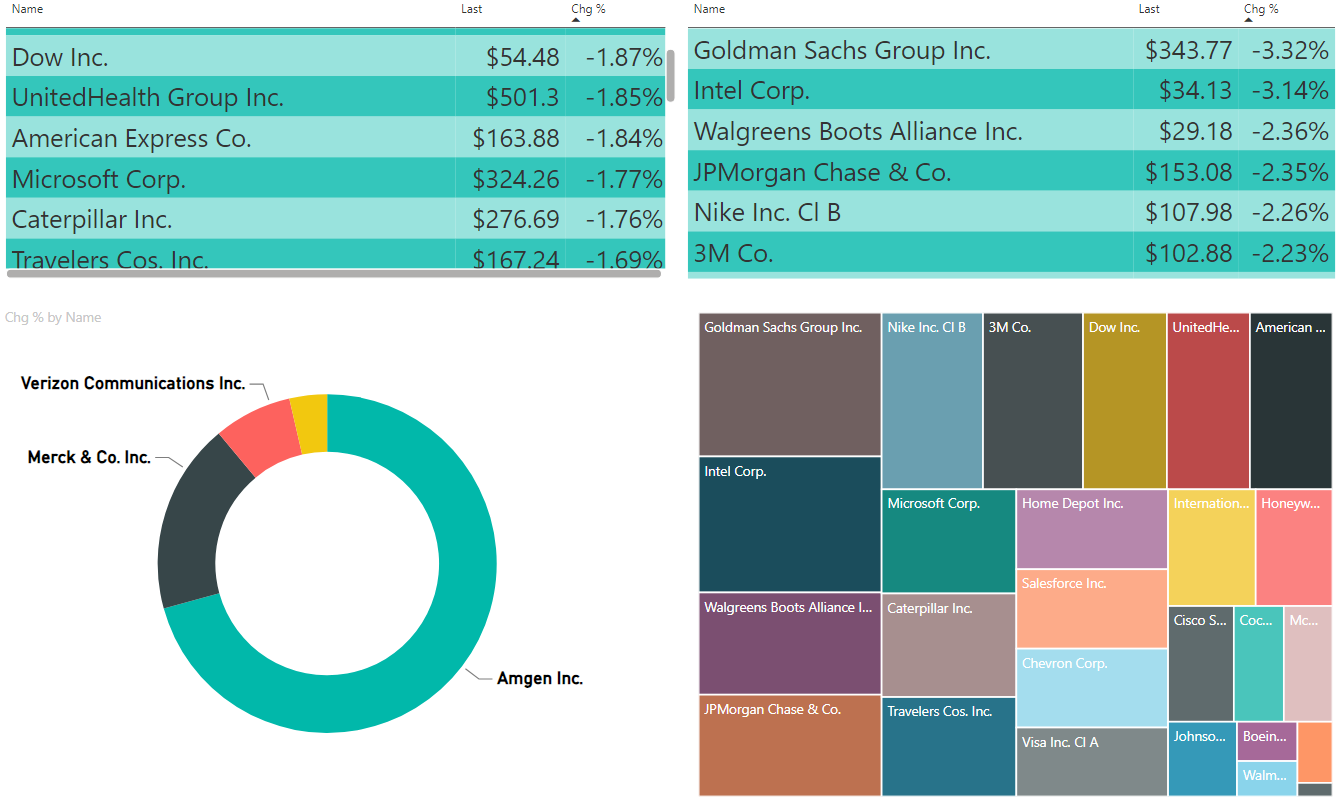This screenshot has width=1339, height=800.
Task: Click the Merck & Co. Inc. donut label
Action: pos(89,458)
